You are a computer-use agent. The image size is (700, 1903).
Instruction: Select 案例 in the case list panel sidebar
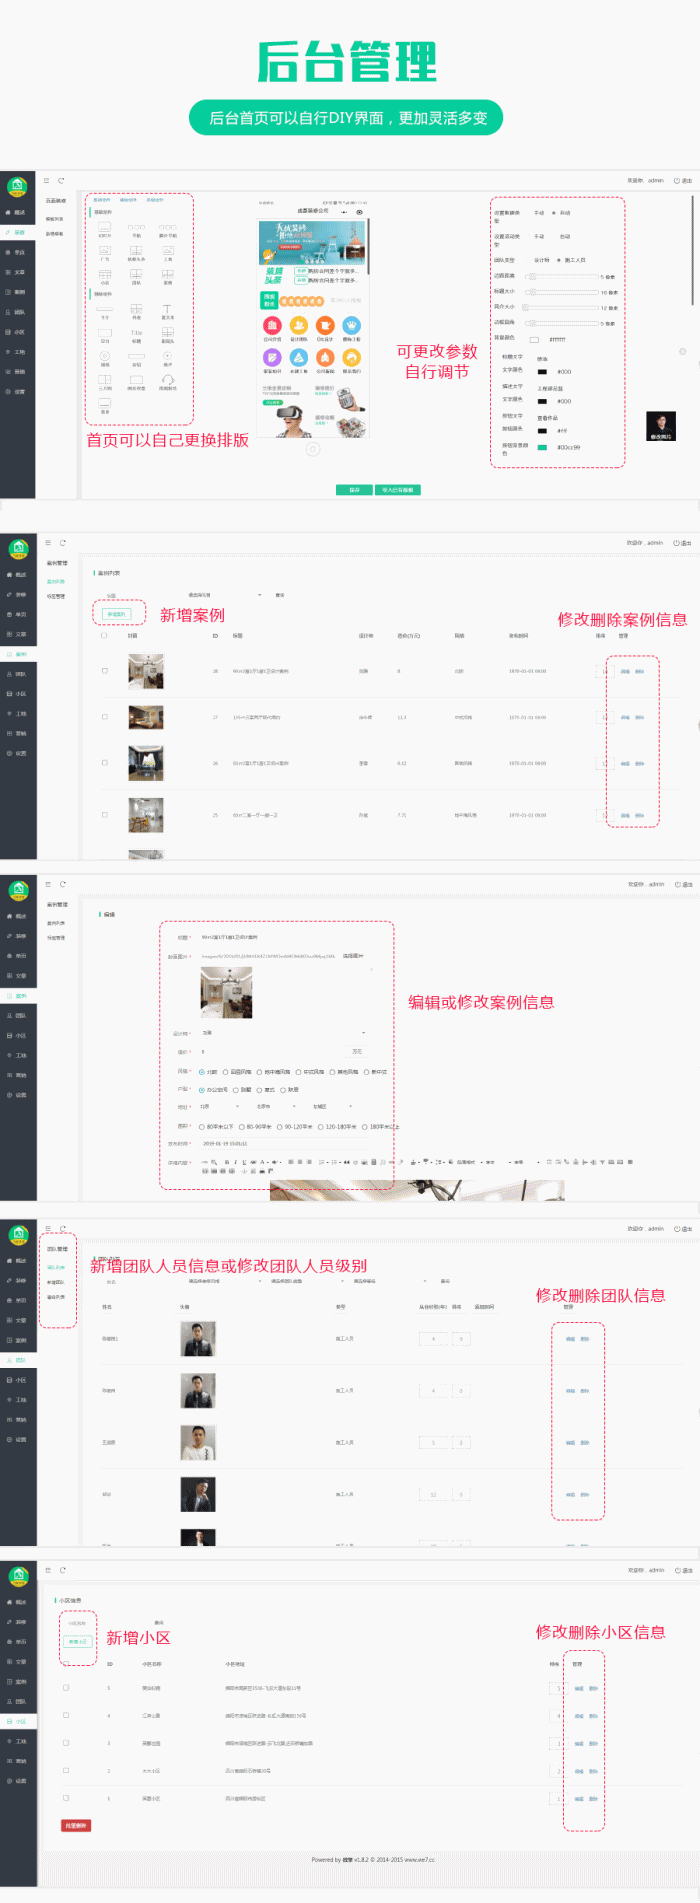[19, 654]
